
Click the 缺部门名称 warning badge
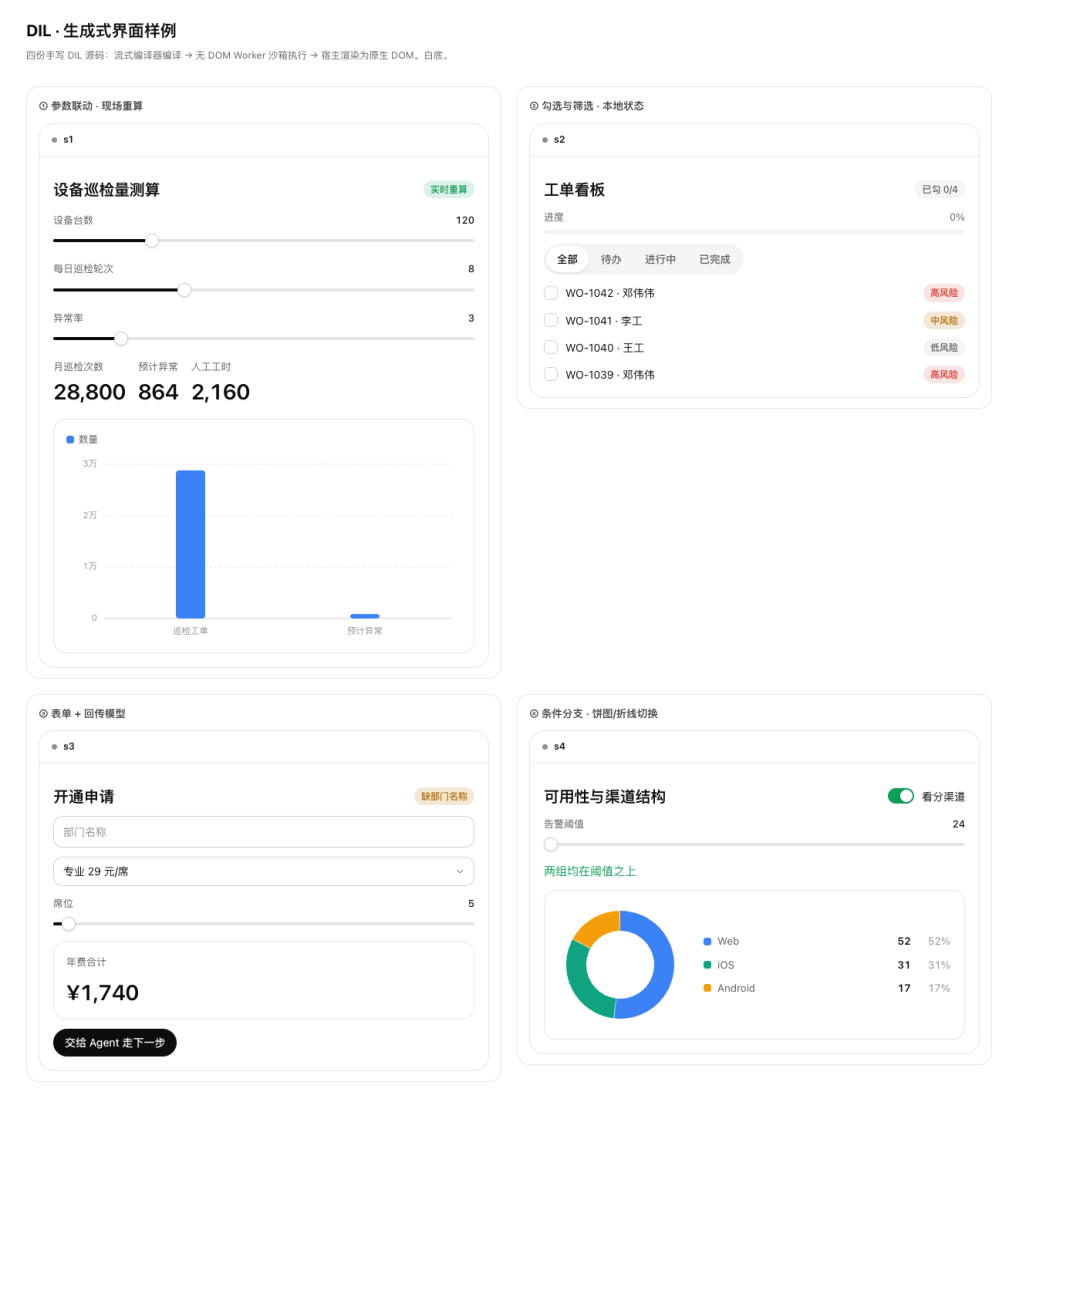click(444, 796)
